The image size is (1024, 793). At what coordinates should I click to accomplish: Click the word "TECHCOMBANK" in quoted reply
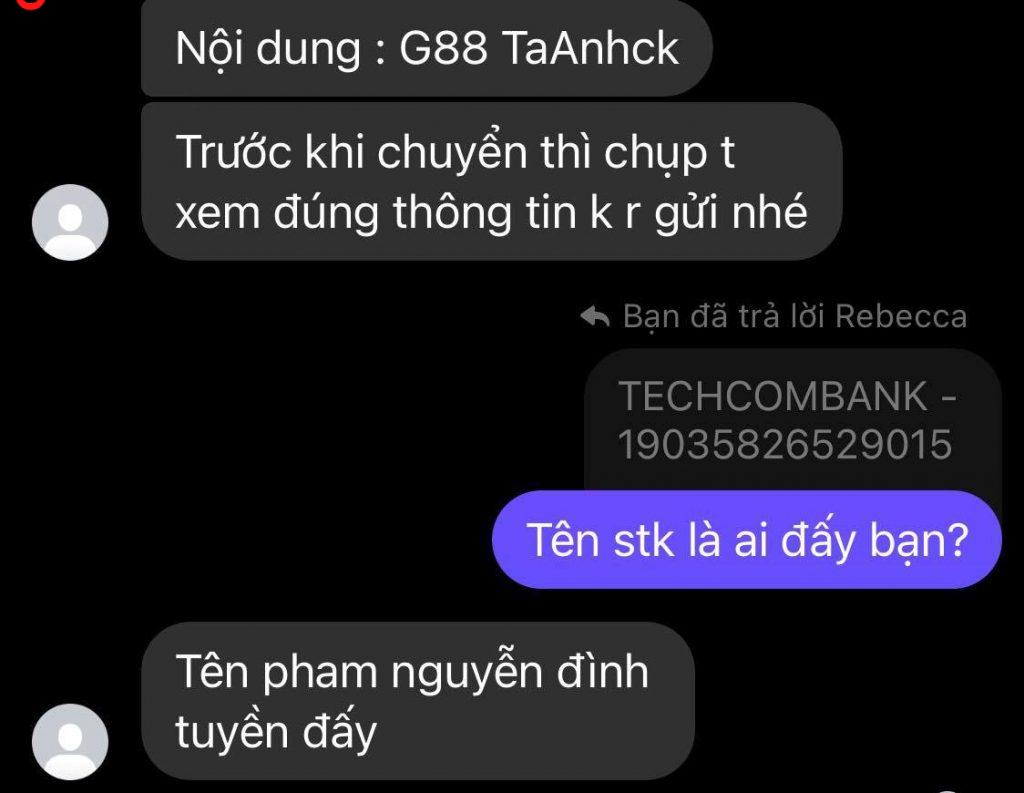[x=773, y=396]
